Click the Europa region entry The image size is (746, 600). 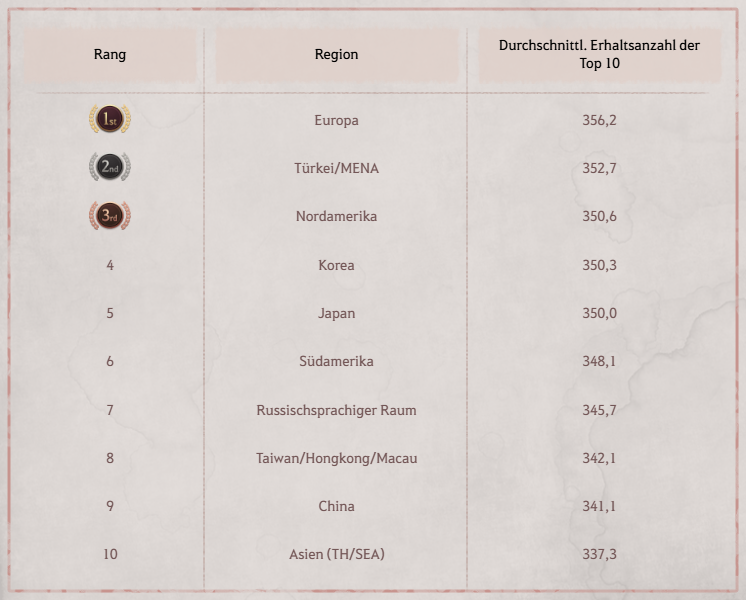tap(336, 120)
